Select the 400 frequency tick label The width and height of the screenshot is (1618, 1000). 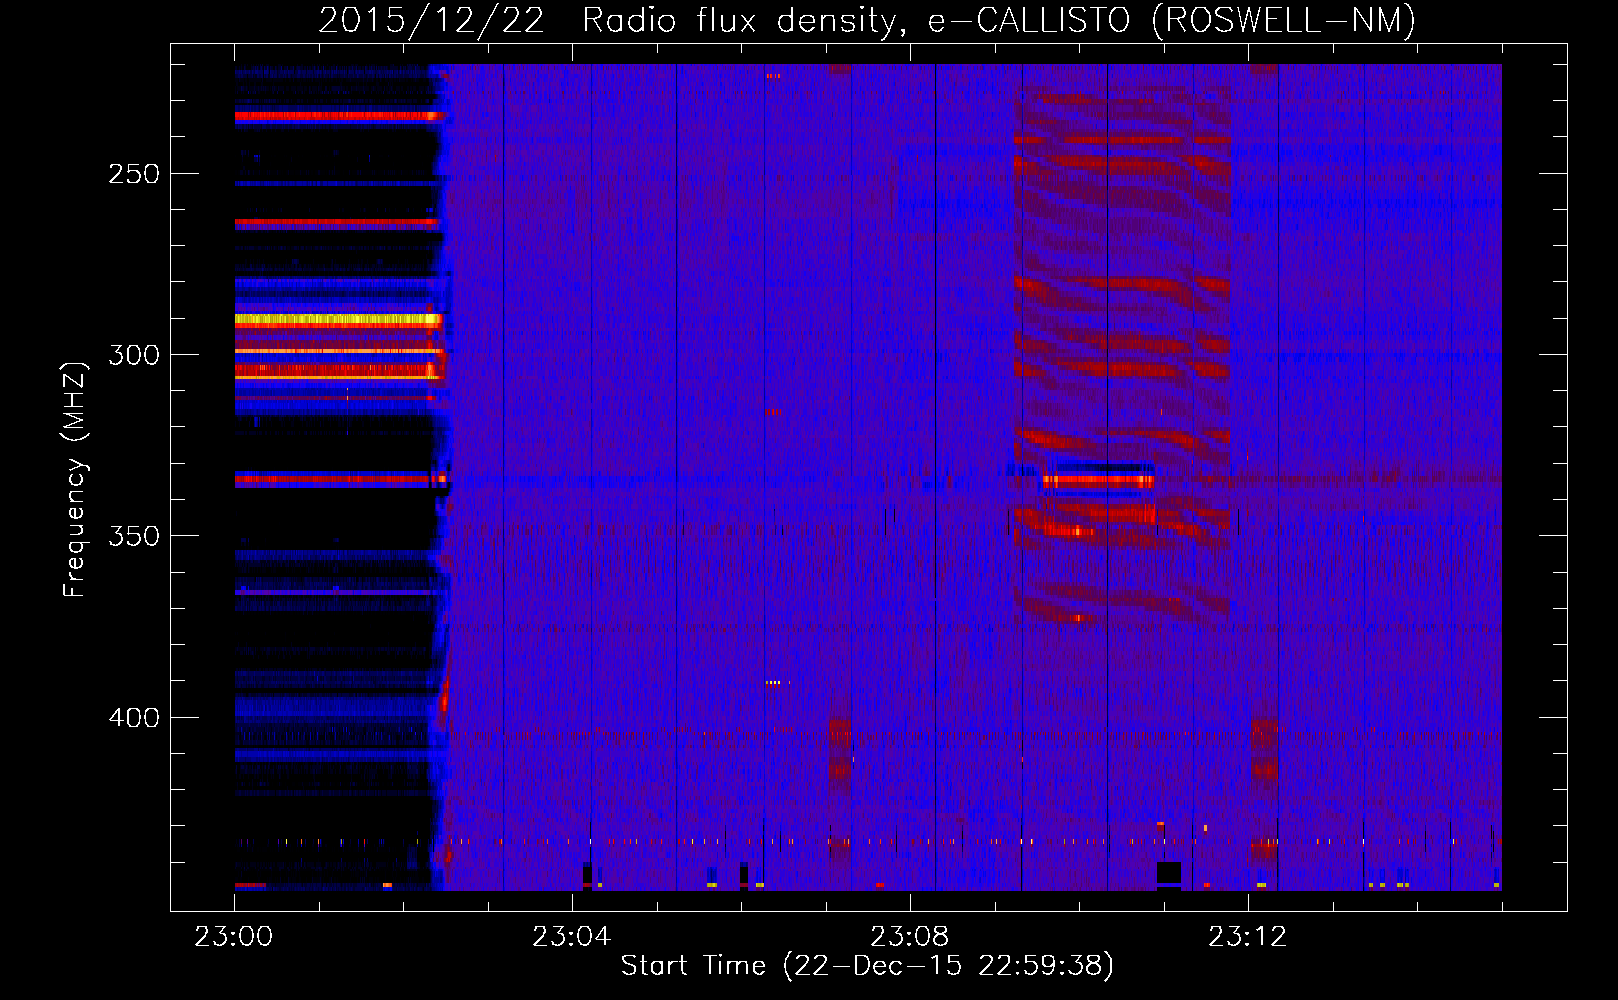(x=134, y=718)
